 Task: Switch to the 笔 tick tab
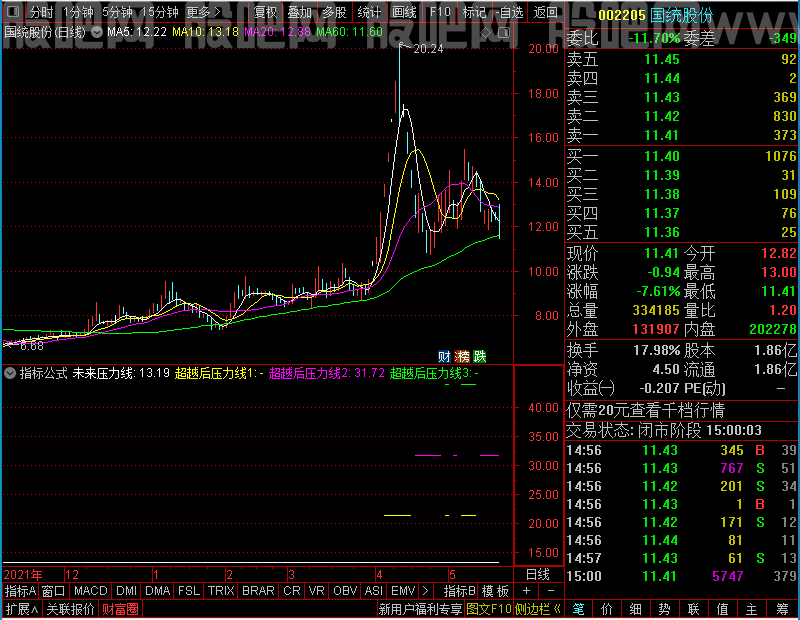(579, 609)
